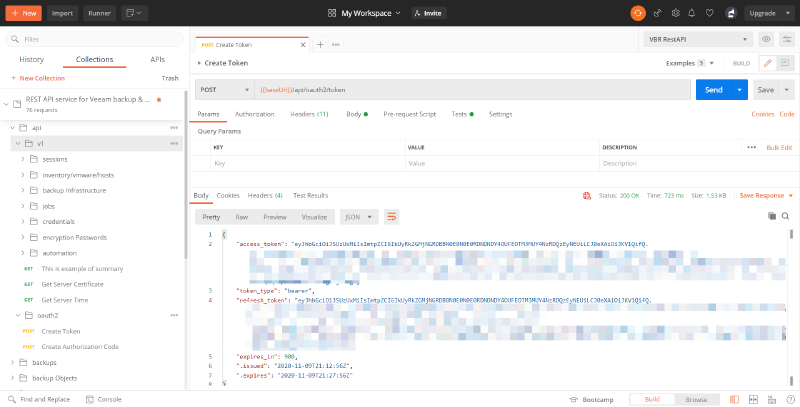Switch to the History sidebar tab
The width and height of the screenshot is (800, 407).
(31, 59)
